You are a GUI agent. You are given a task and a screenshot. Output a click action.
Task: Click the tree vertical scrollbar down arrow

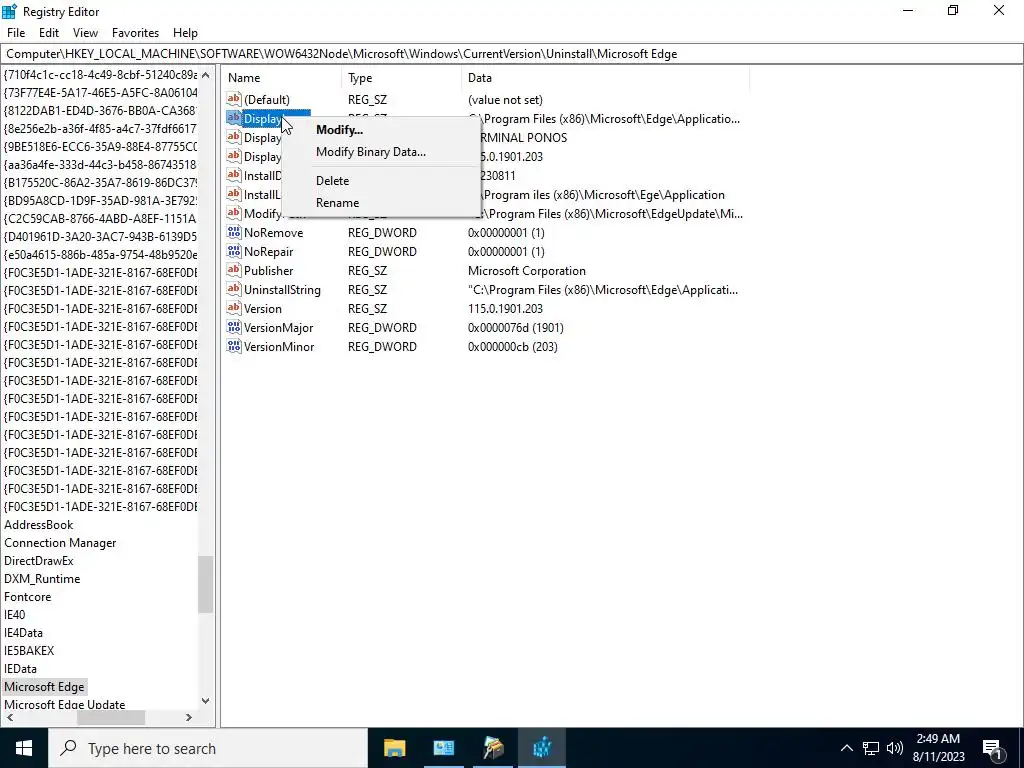206,701
